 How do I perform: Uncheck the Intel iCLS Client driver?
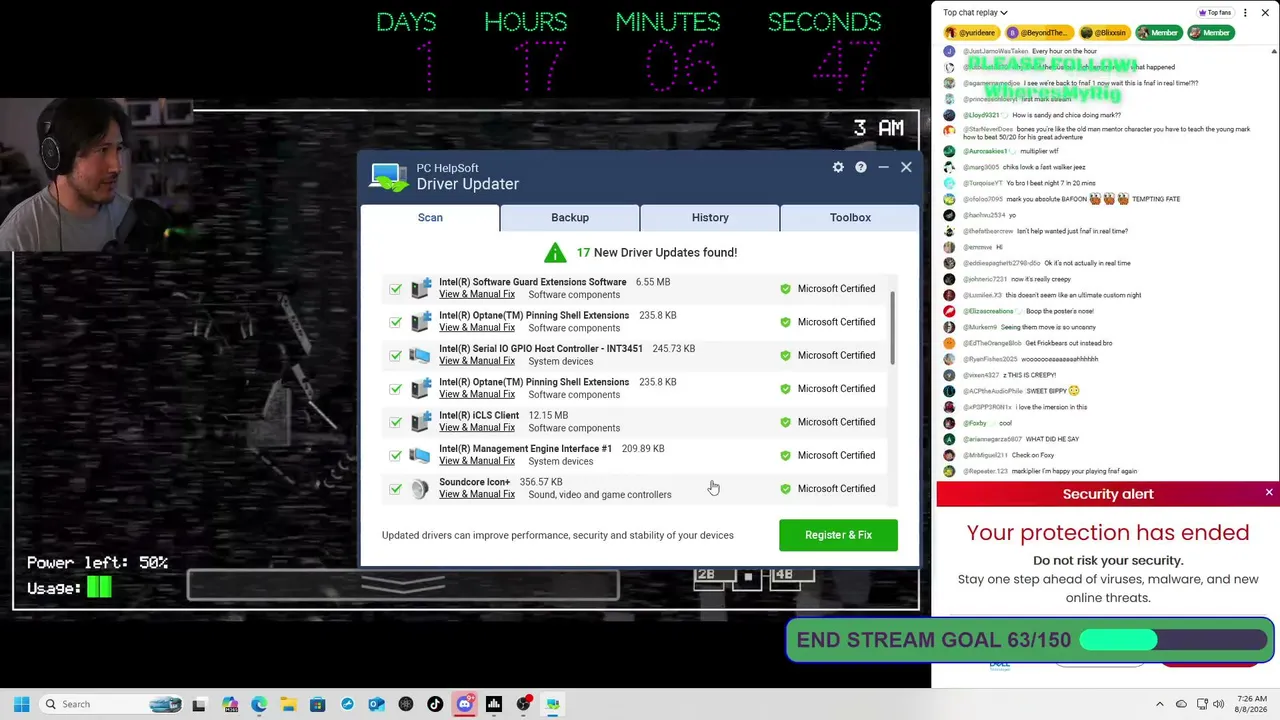pos(396,422)
